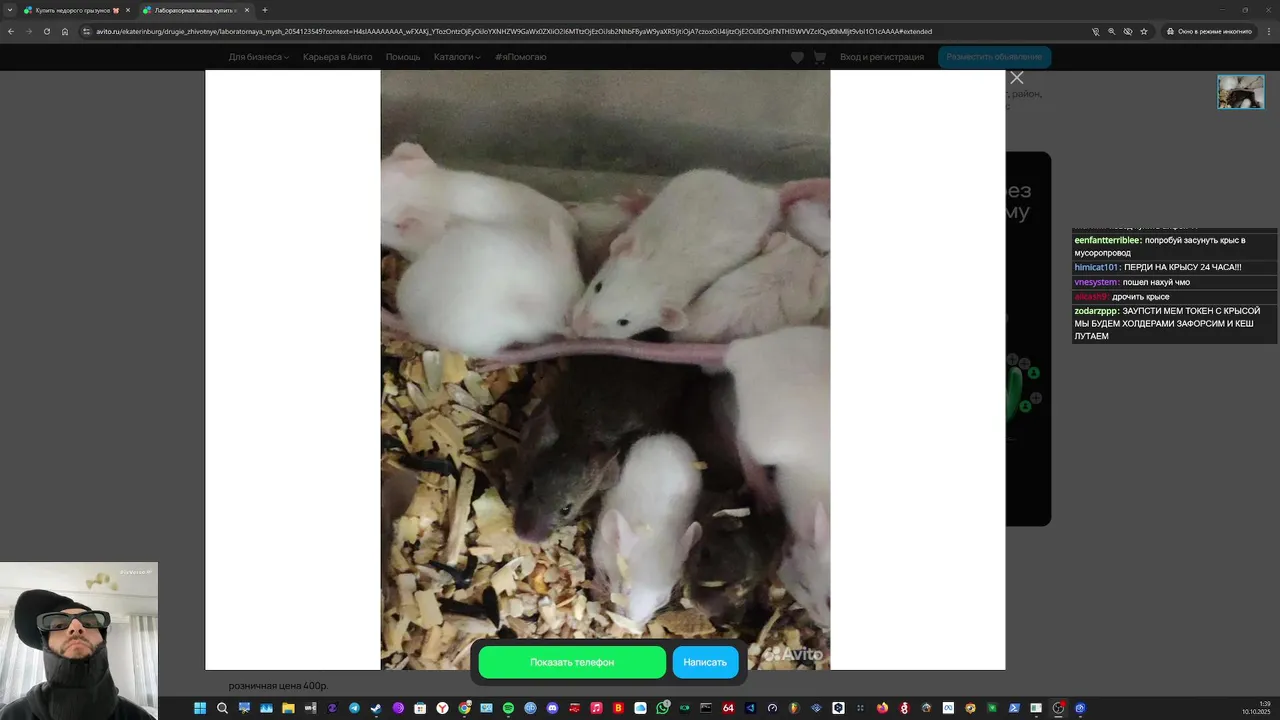Open Telegram from the taskbar
The image size is (1280, 720).
(x=355, y=708)
